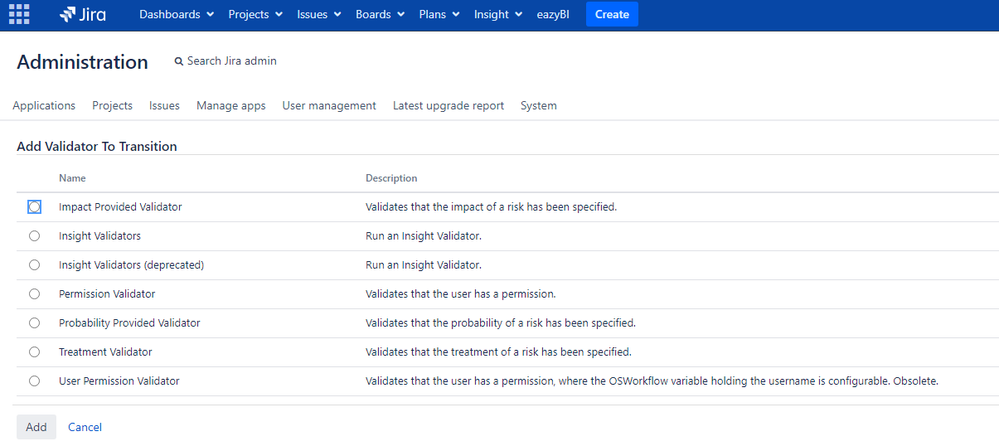
Task: Select Insight Validators radio button
Action: pos(34,236)
